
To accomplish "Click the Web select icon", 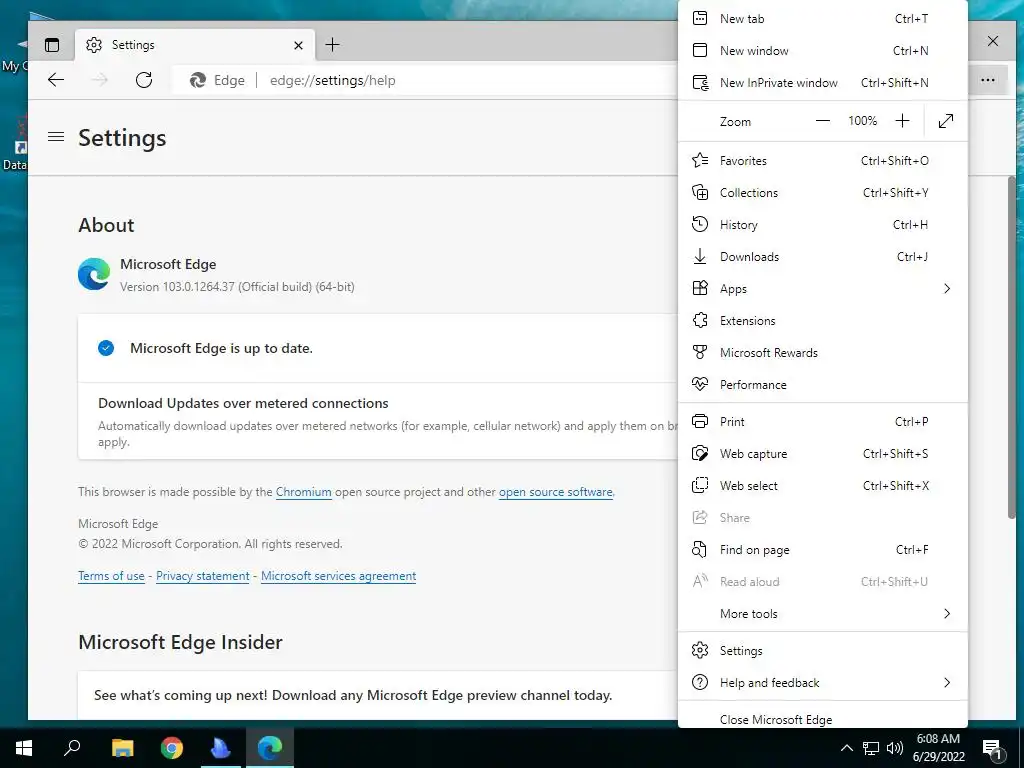I will (x=699, y=485).
